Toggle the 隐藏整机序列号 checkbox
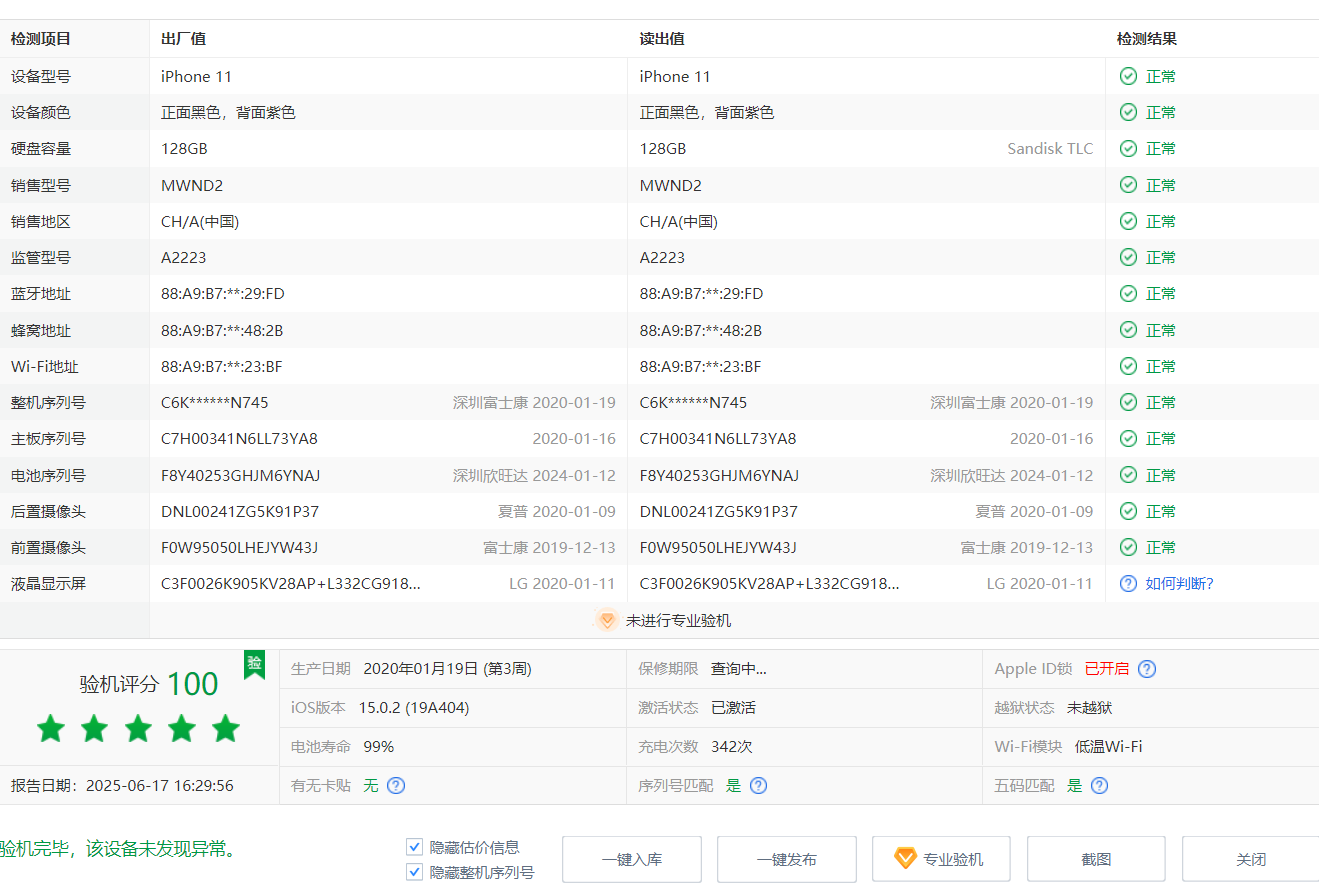The width and height of the screenshot is (1319, 887). pyautogui.click(x=415, y=872)
